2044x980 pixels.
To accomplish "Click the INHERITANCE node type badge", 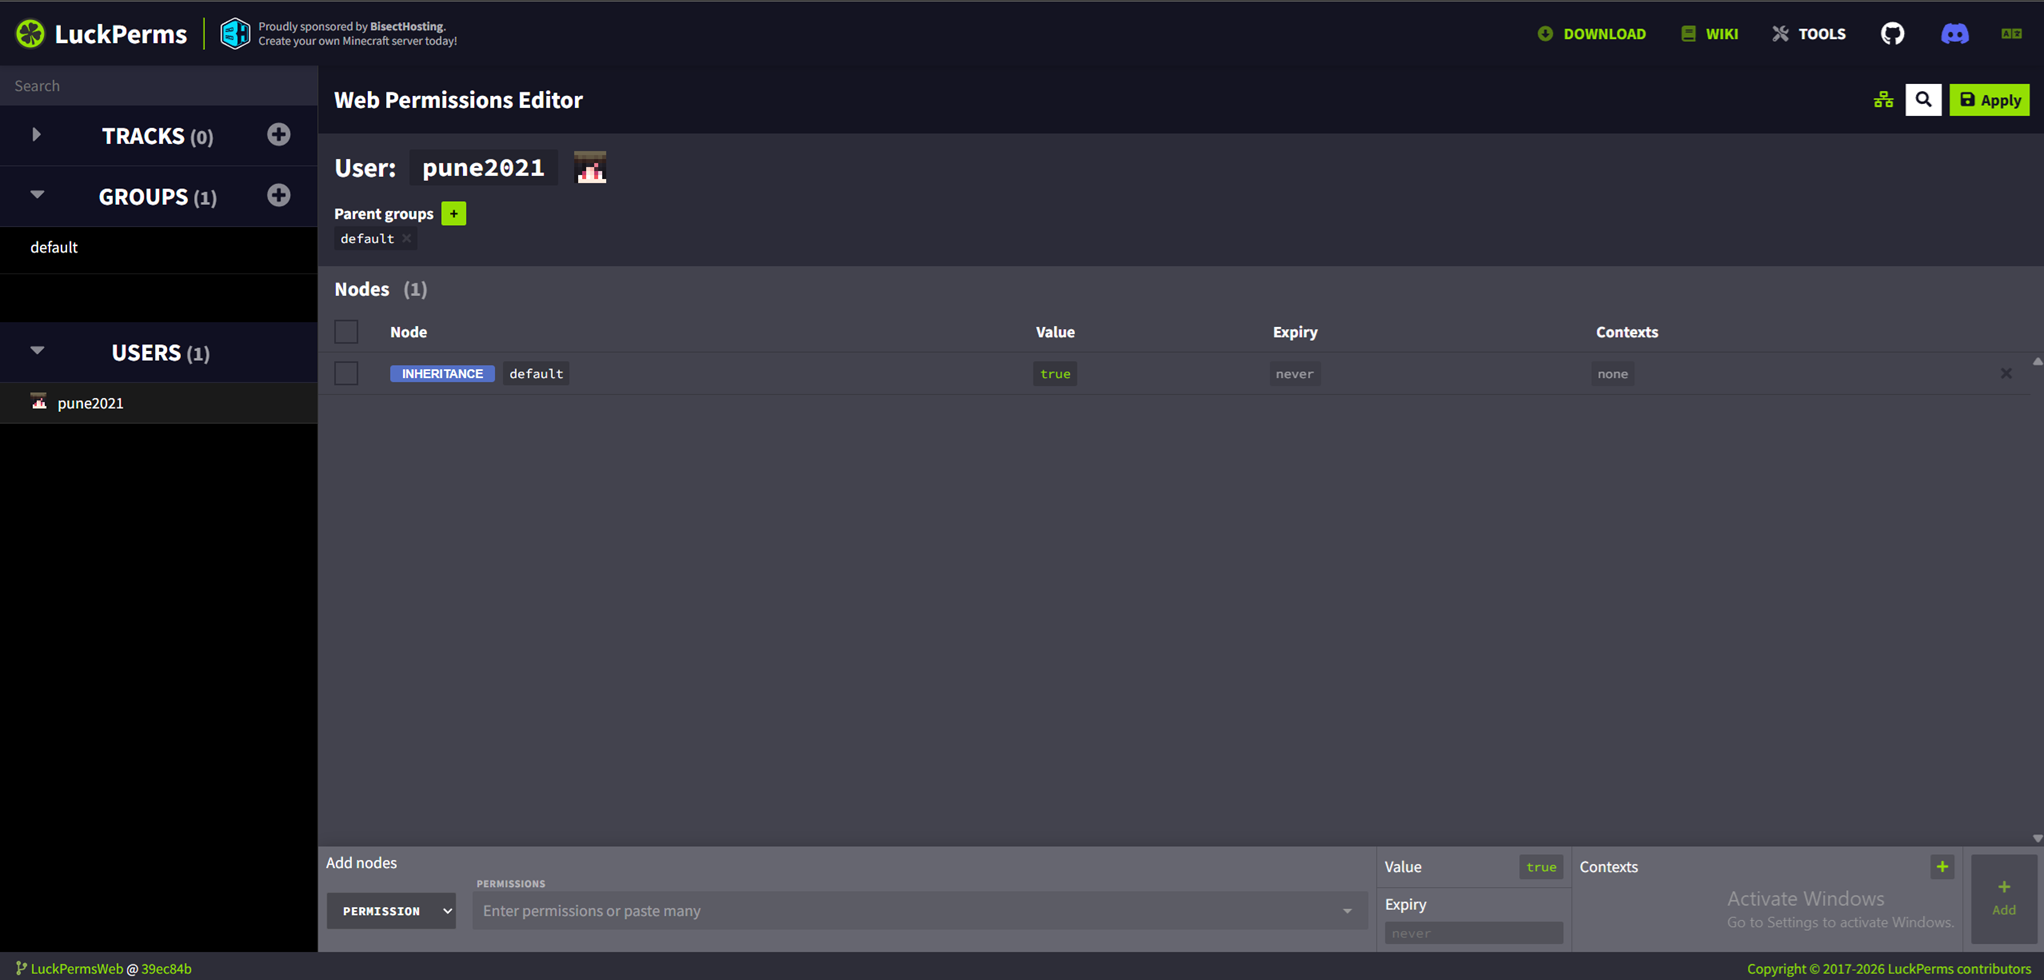I will (442, 374).
